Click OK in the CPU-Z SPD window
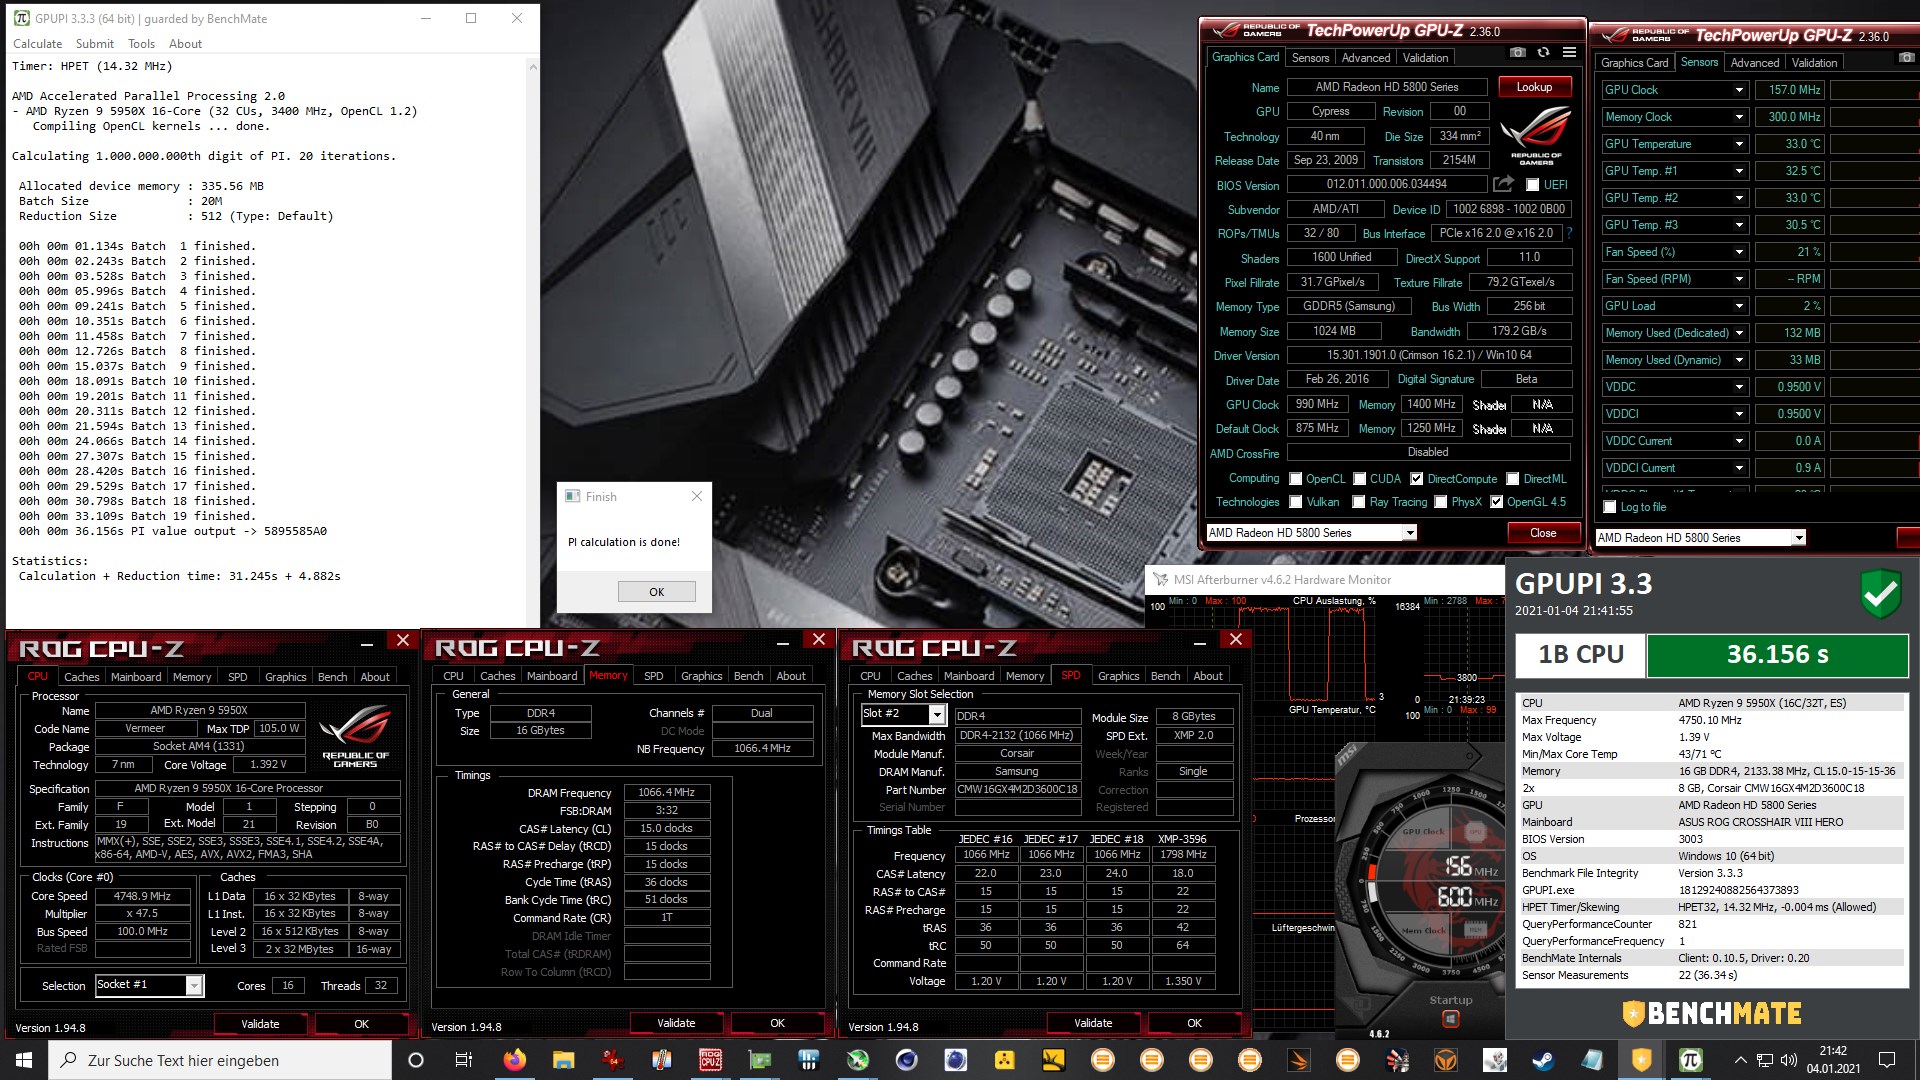Viewport: 1920px width, 1080px height. pos(1194,1023)
